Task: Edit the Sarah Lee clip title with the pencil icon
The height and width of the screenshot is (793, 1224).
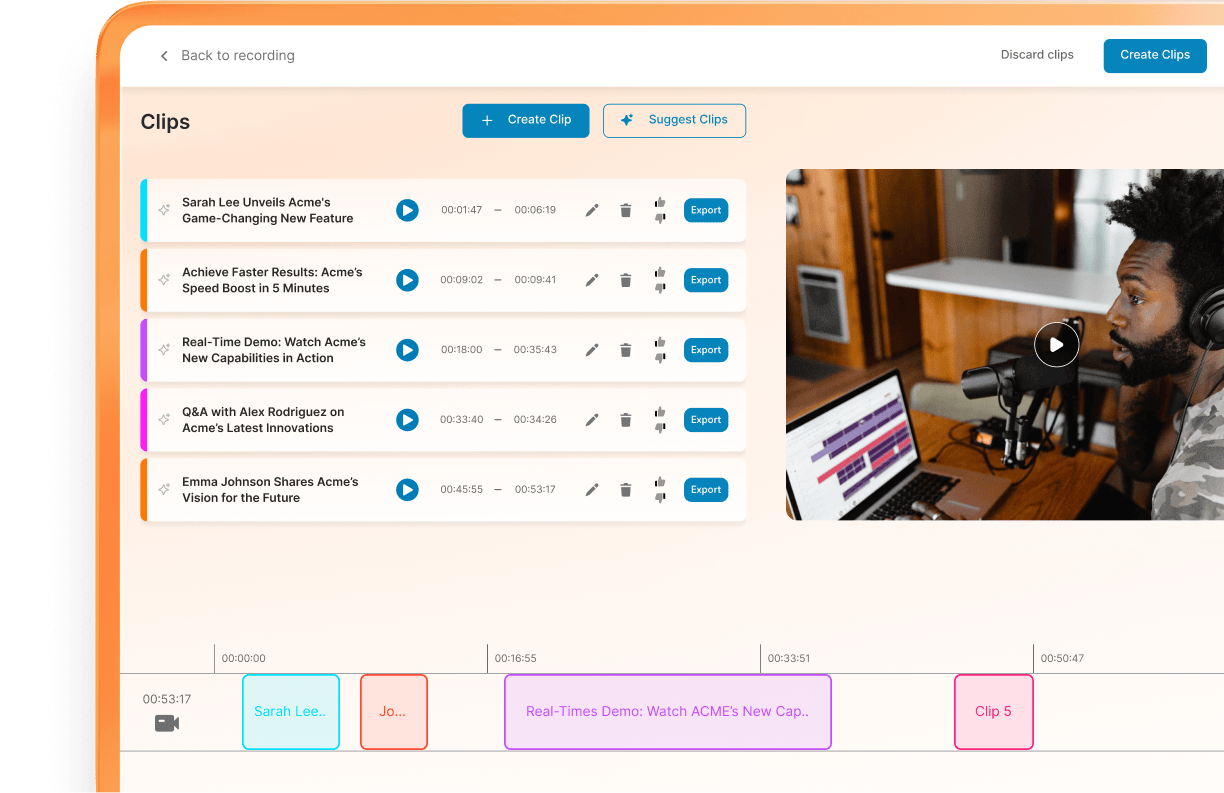Action: 591,210
